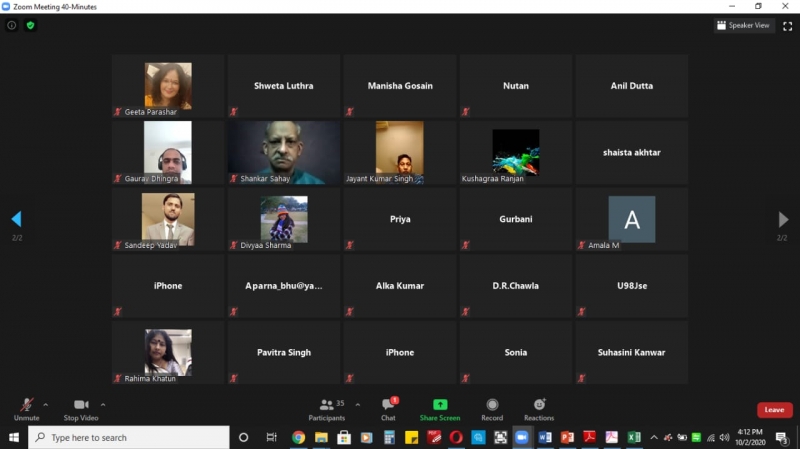Screen dimensions: 800x449
Task: Open the Reactions menu
Action: [539, 406]
